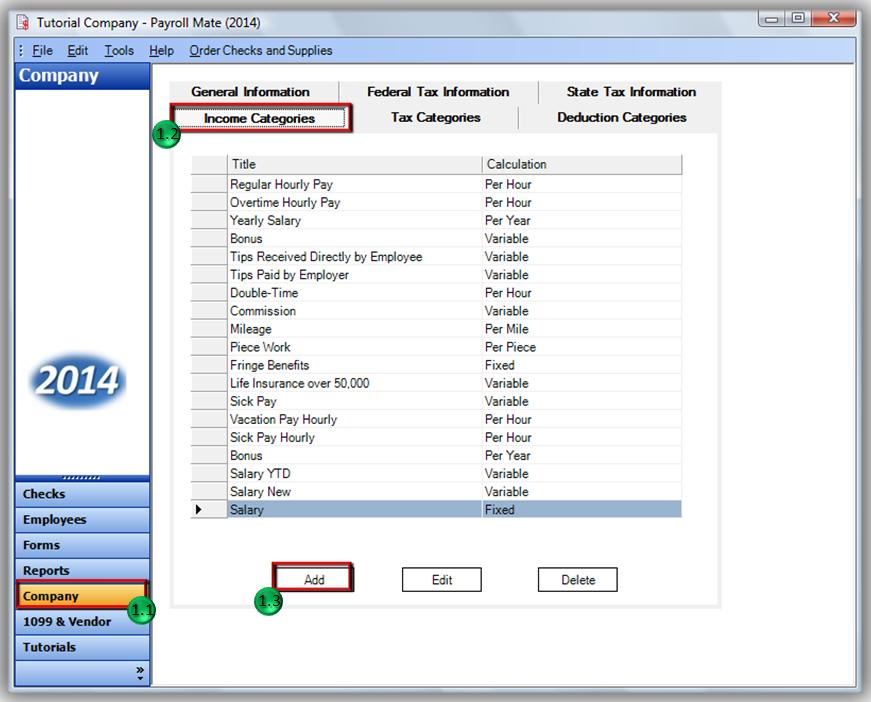Select the Salary YTD row
This screenshot has width=871, height=702.
click(x=436, y=473)
